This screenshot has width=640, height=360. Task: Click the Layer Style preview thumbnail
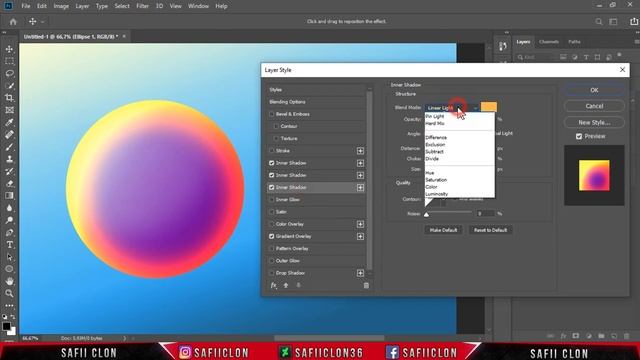tap(594, 176)
